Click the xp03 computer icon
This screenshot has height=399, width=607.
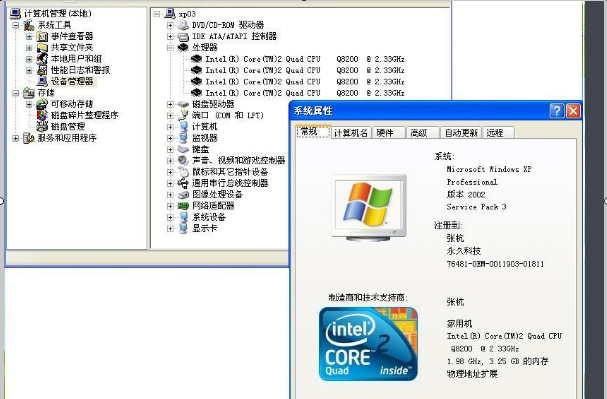170,14
